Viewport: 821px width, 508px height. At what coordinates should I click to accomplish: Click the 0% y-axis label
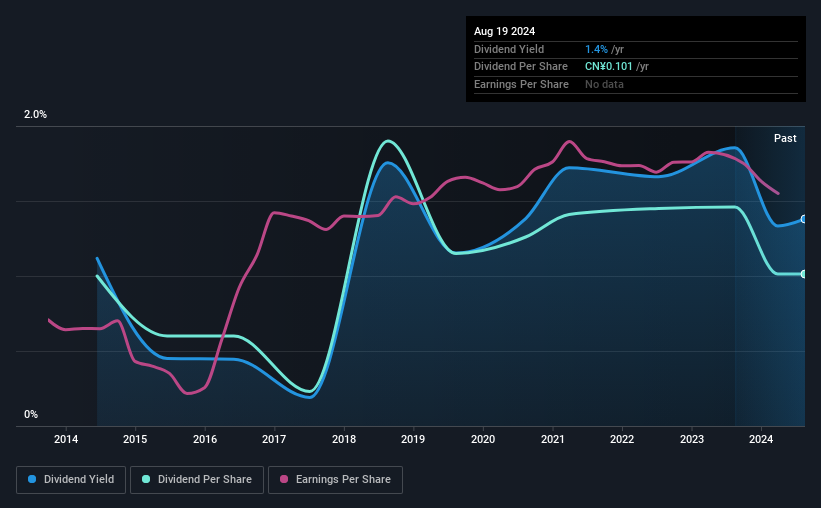tap(31, 414)
